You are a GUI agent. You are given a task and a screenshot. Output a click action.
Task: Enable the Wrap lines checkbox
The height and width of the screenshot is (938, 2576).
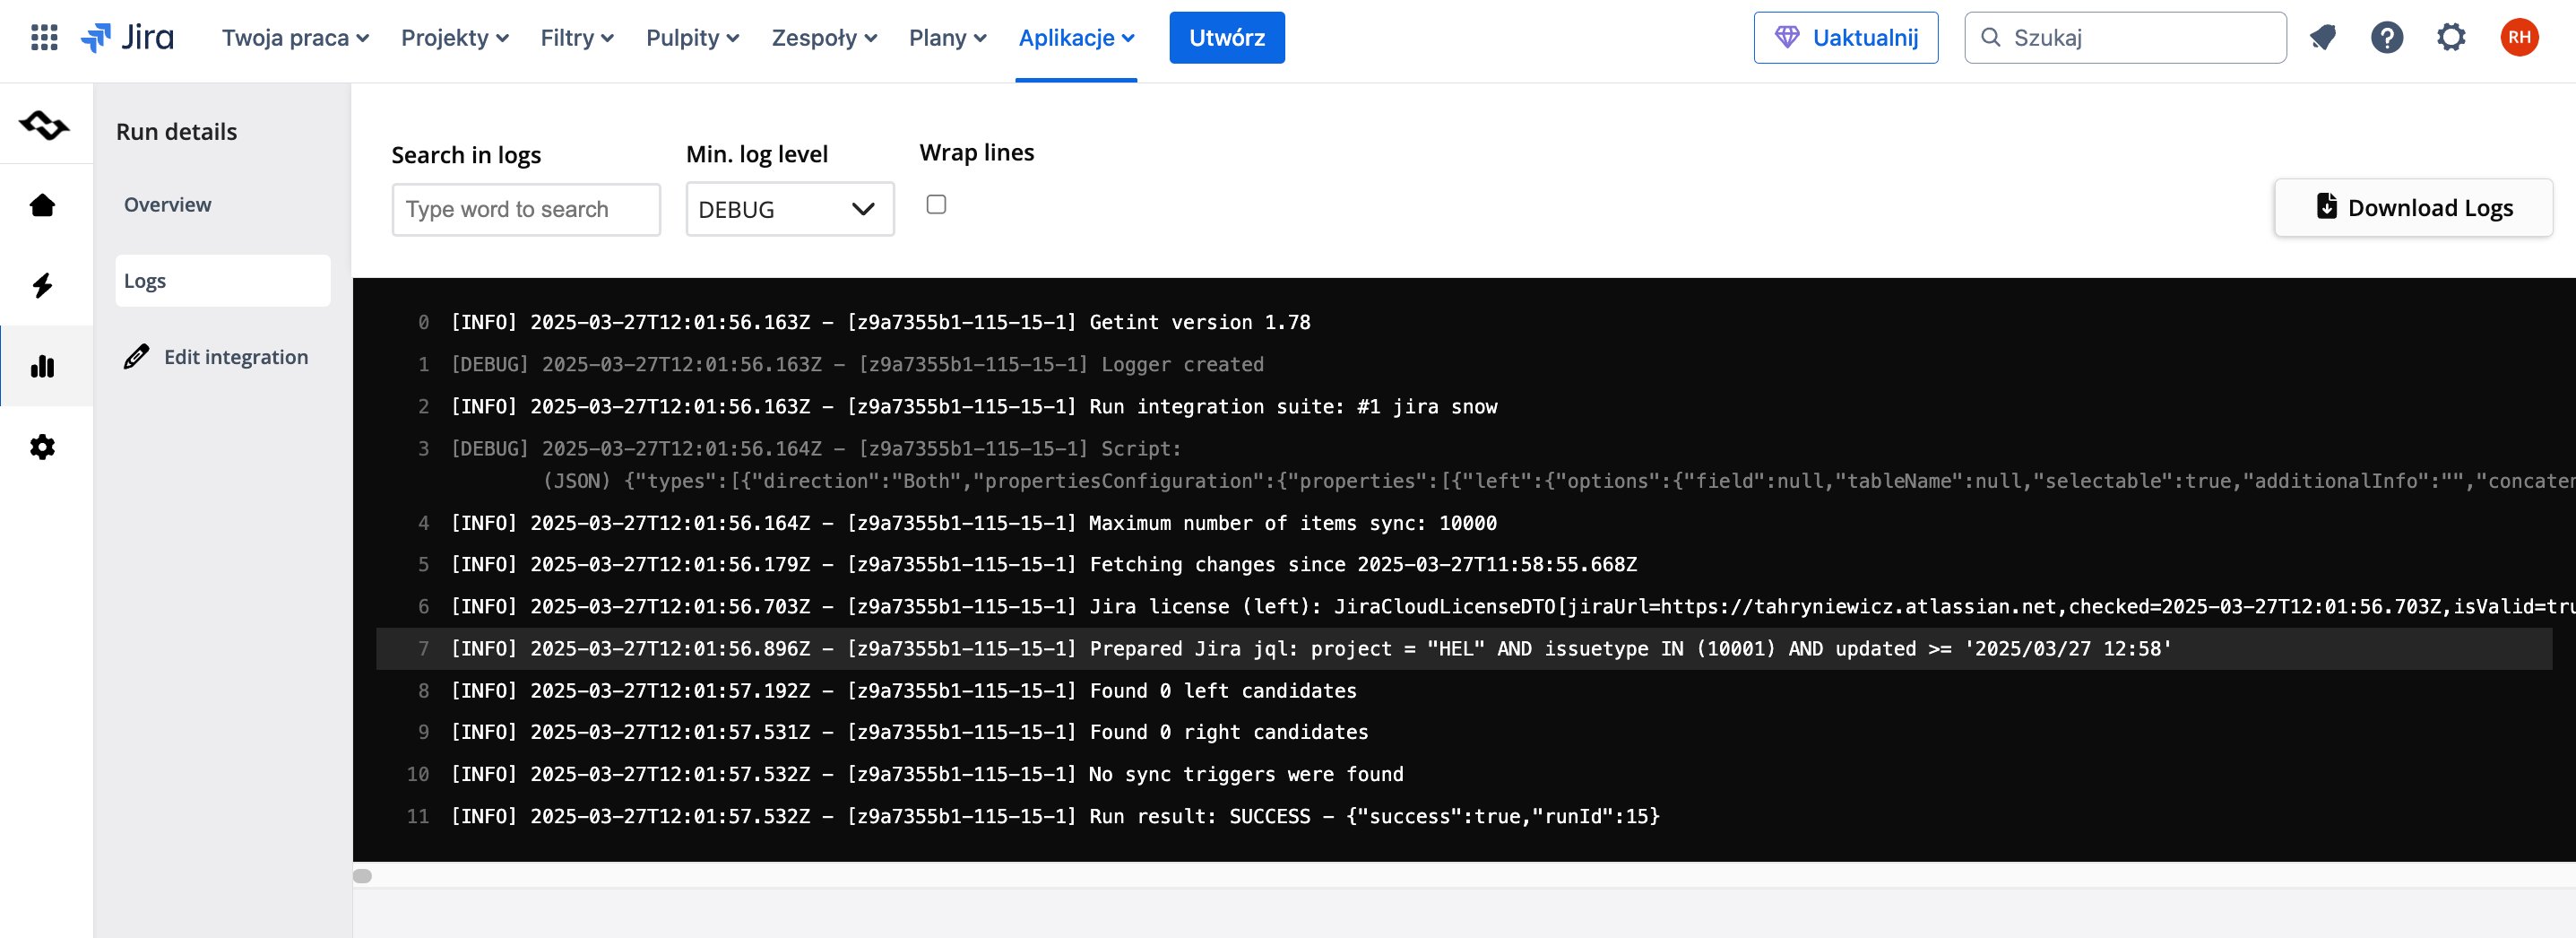click(936, 204)
